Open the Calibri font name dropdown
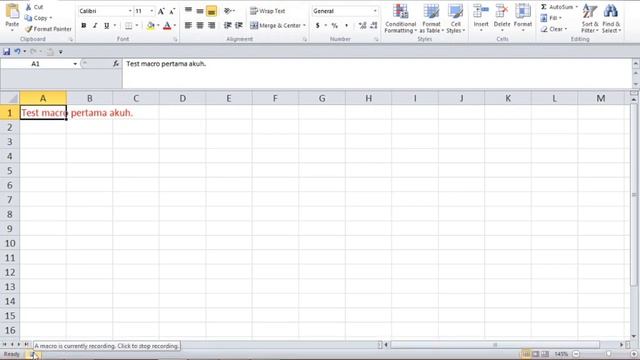 coord(130,11)
